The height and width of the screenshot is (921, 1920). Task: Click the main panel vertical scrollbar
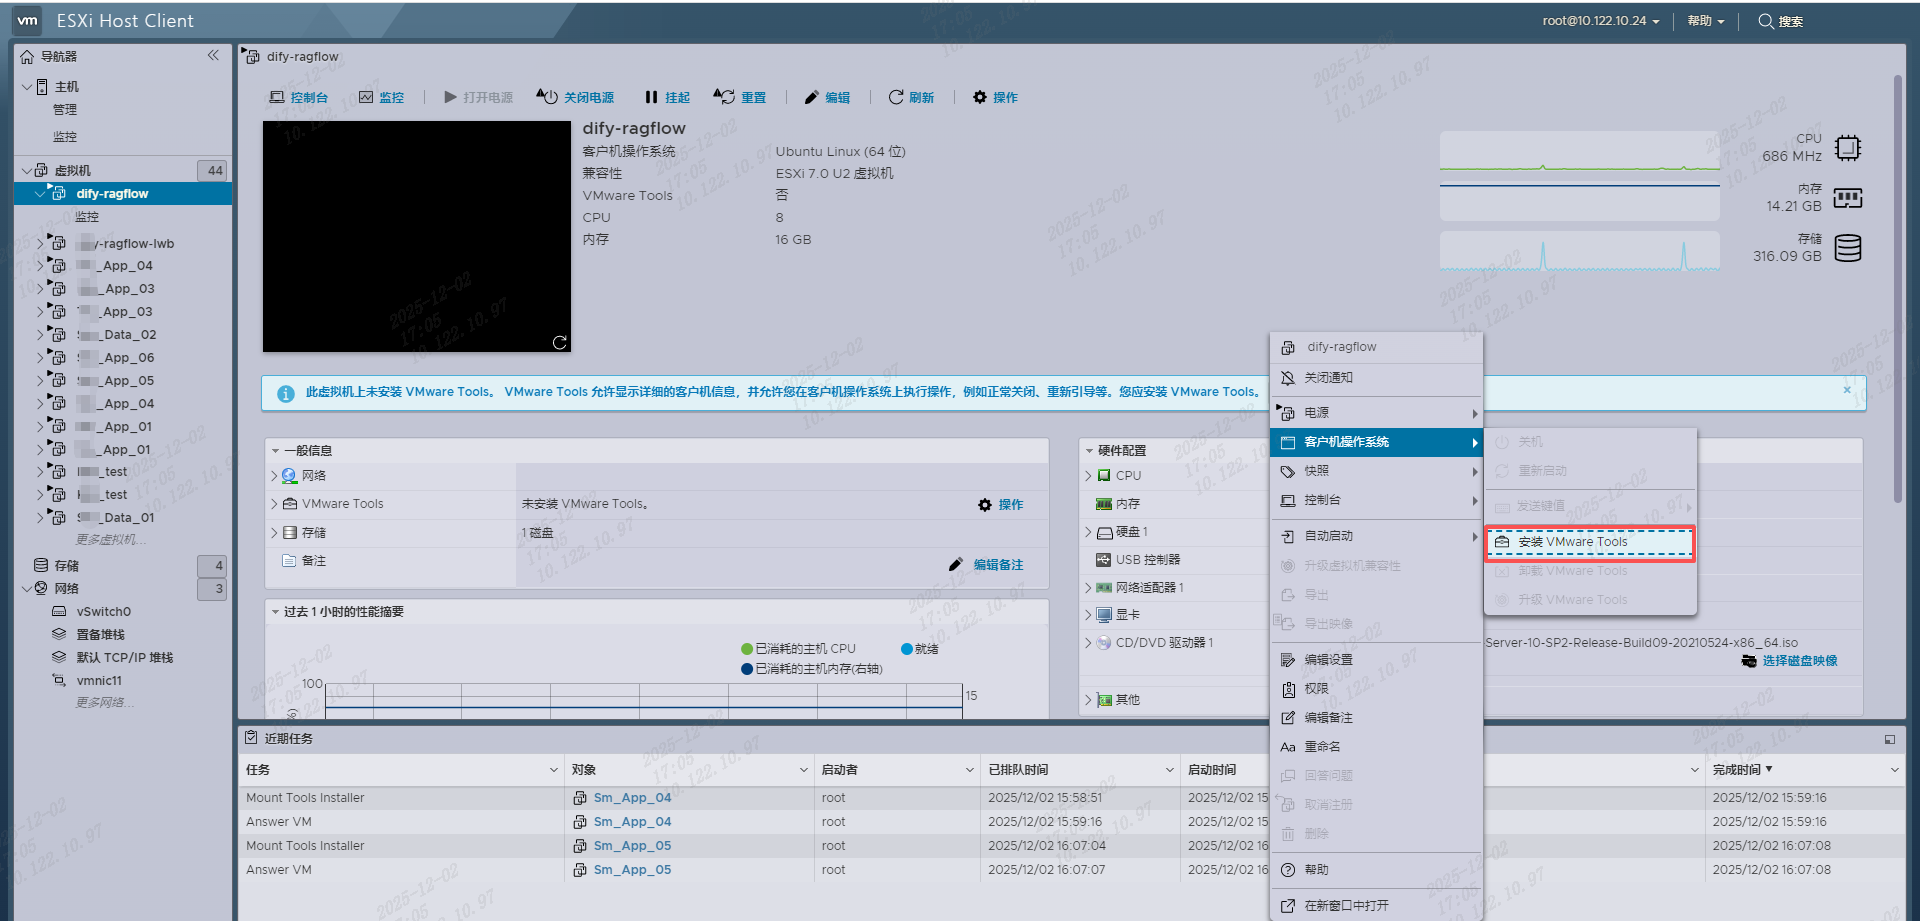click(x=1898, y=288)
